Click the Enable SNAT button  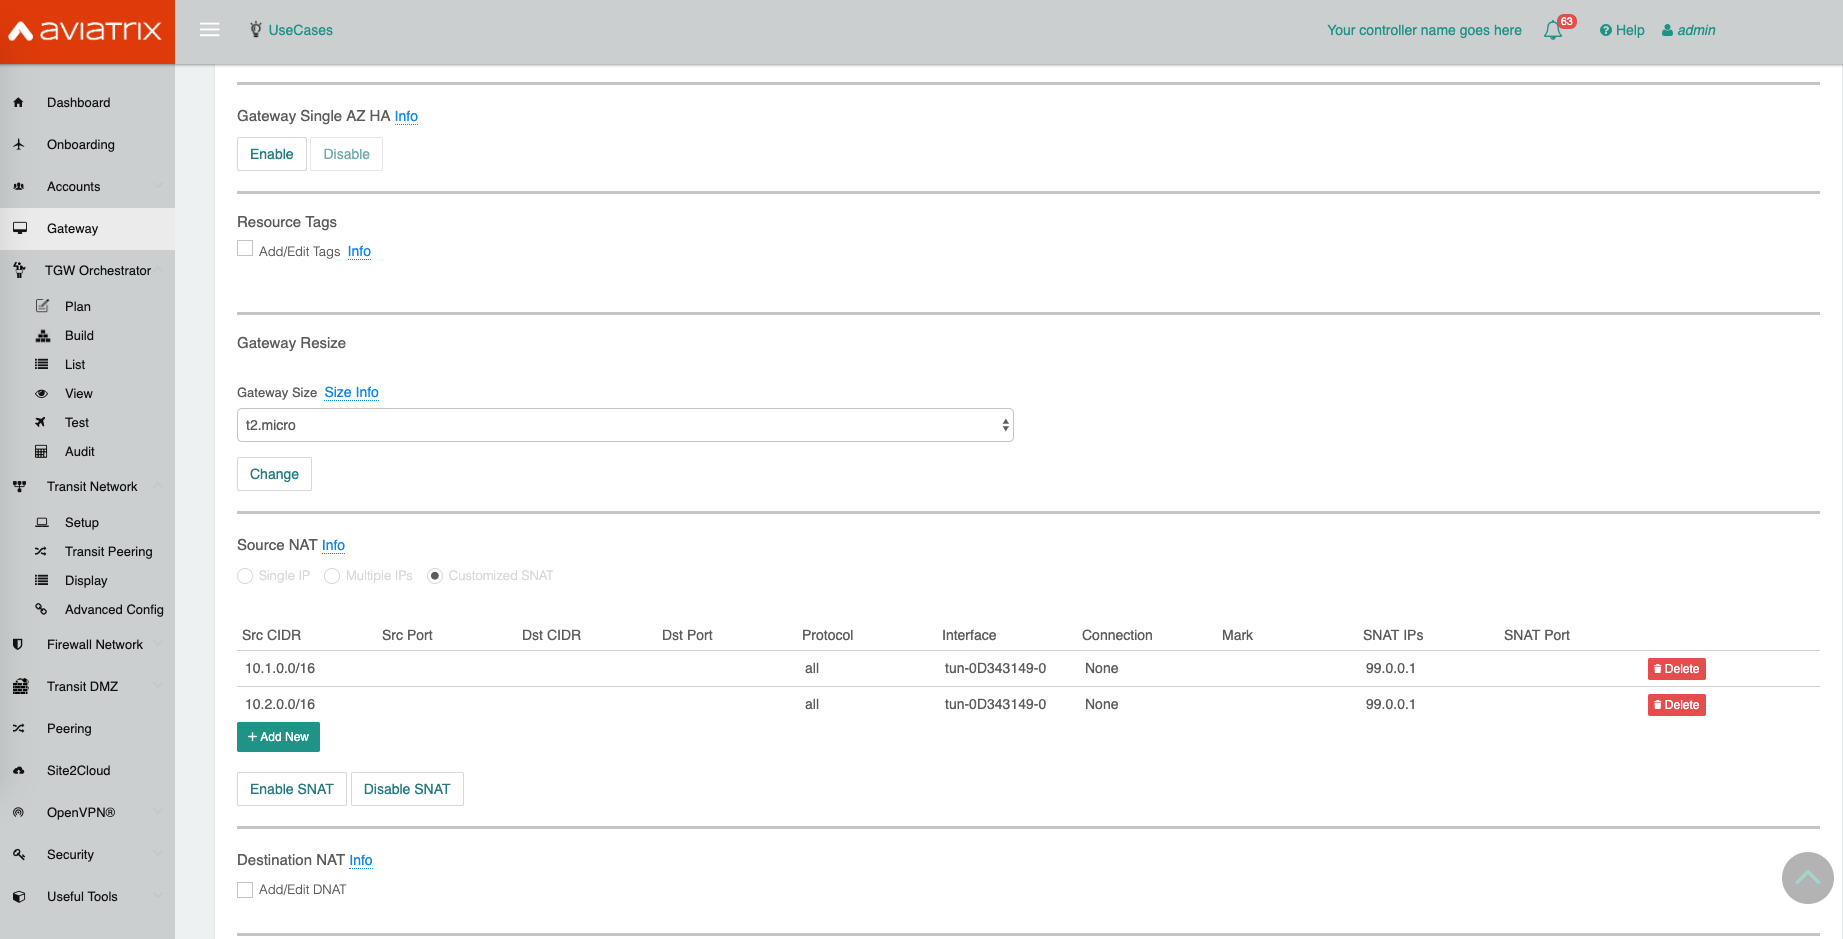coord(291,789)
